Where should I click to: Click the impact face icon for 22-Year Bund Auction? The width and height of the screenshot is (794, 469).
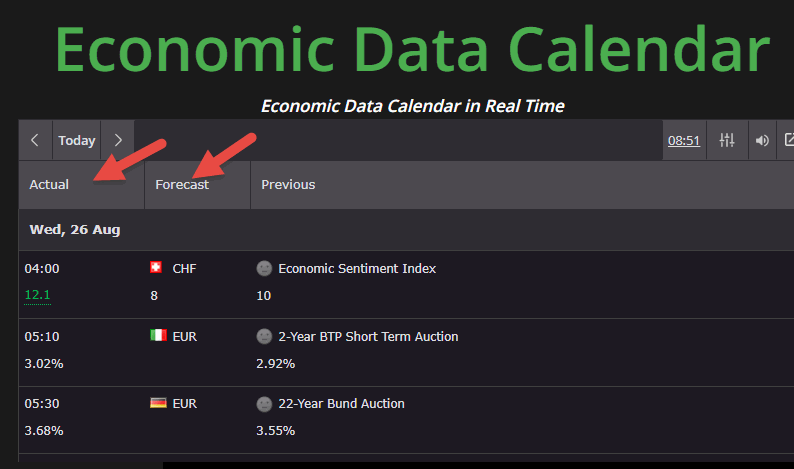264,404
